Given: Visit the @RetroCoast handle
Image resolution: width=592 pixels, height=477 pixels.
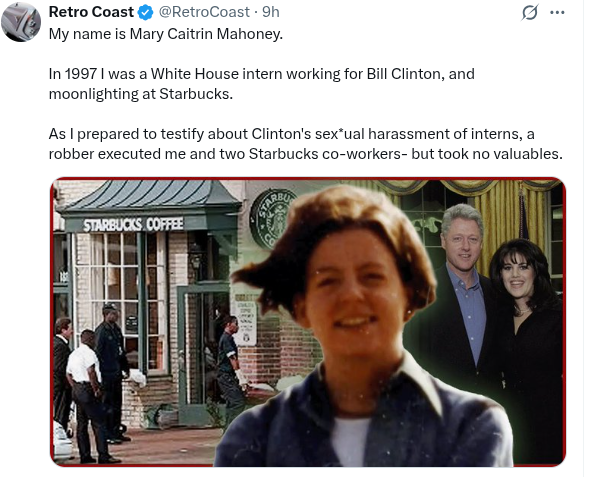Looking at the screenshot, I should click(204, 12).
